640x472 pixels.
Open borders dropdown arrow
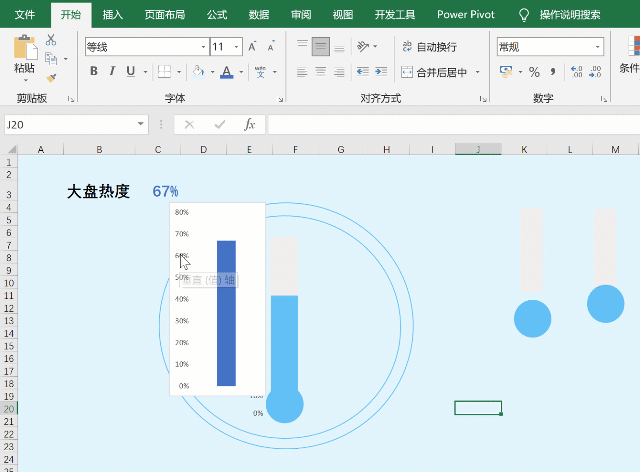[x=179, y=72]
